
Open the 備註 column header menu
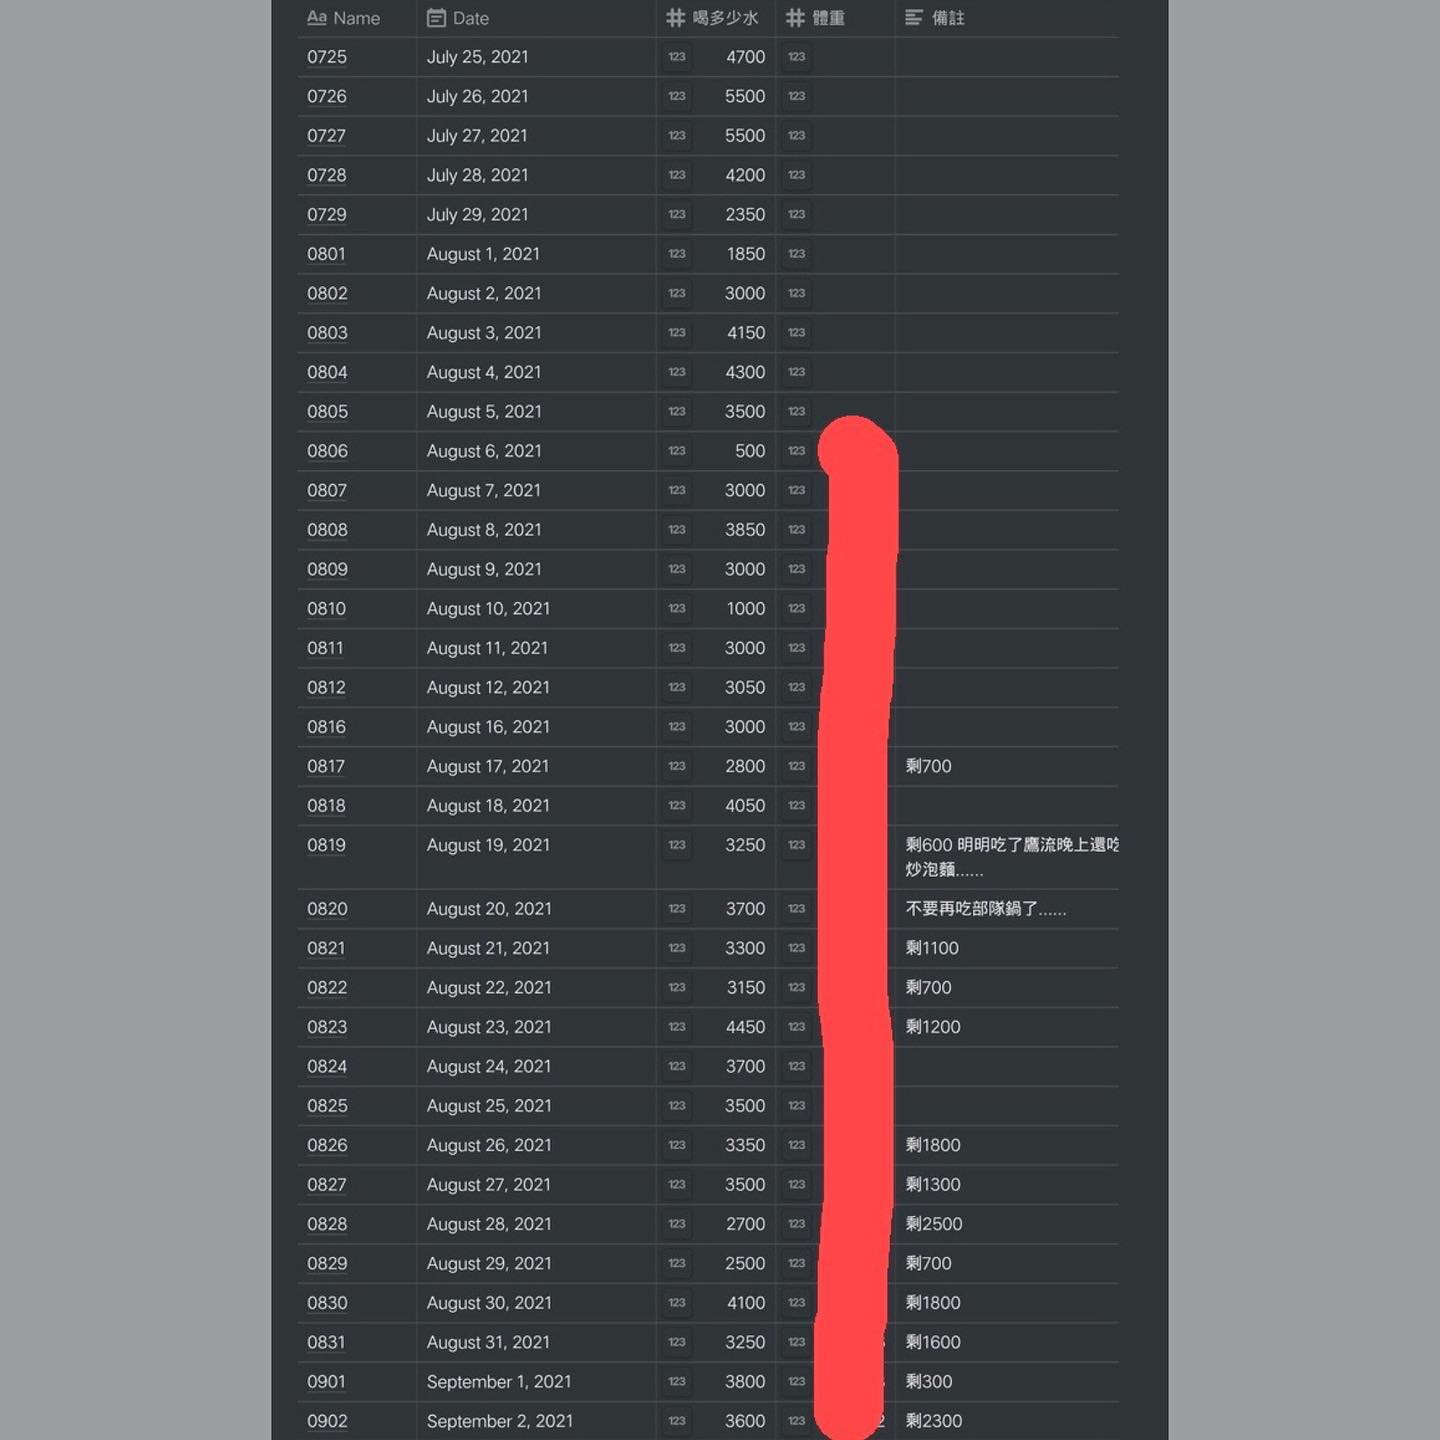(948, 18)
